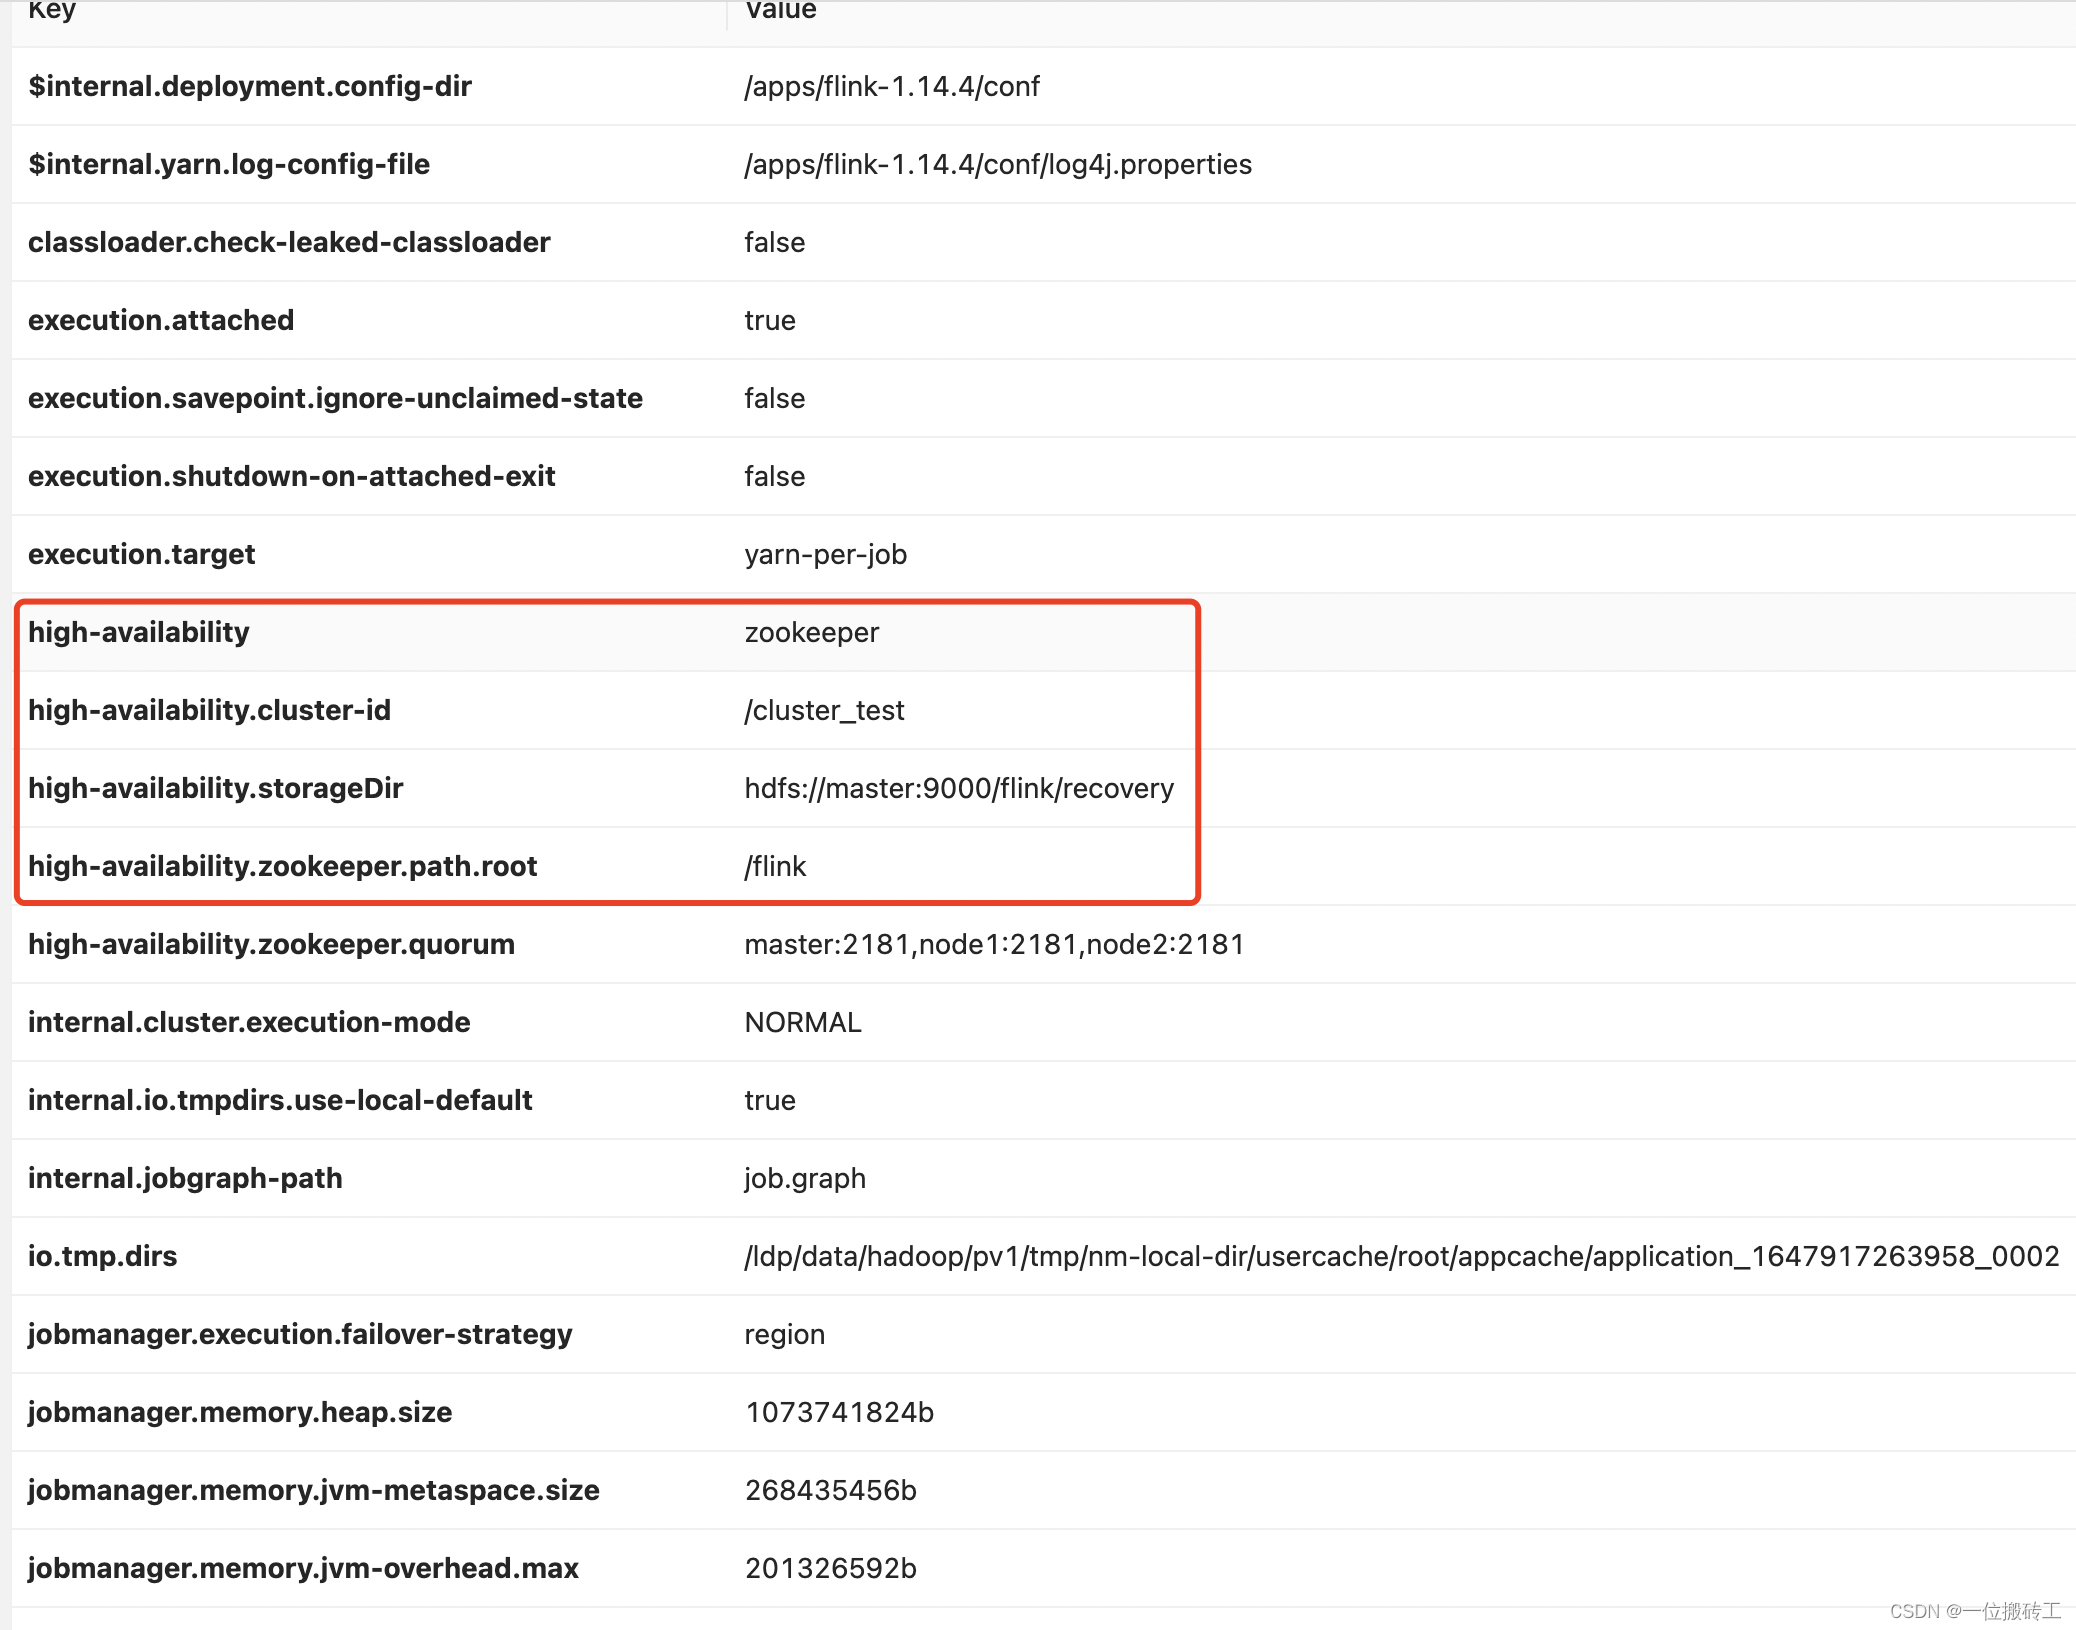Select the high-availability.cluster-id key

[210, 710]
